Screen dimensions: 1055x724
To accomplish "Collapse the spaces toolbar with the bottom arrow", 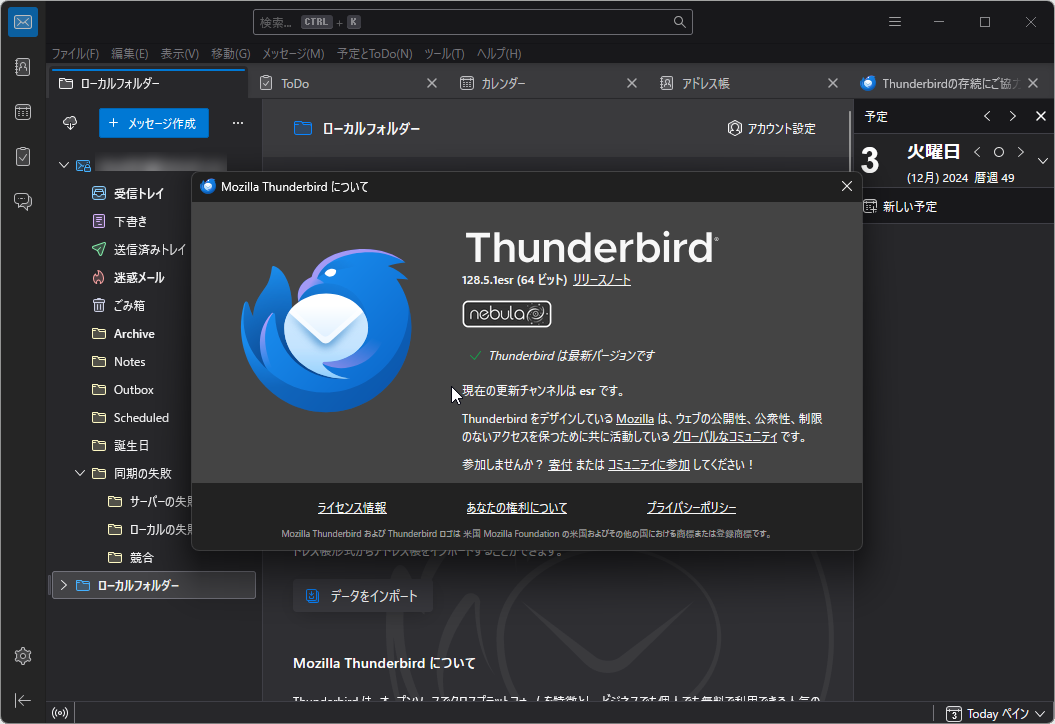I will click(22, 700).
